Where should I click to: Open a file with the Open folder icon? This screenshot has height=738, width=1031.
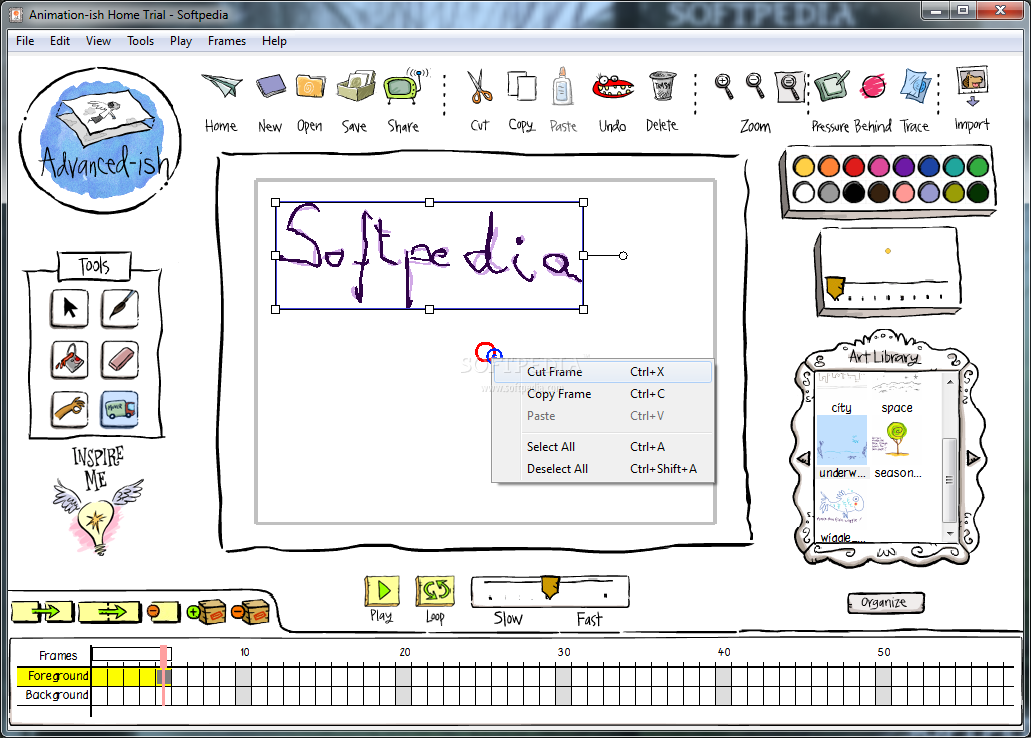click(310, 86)
